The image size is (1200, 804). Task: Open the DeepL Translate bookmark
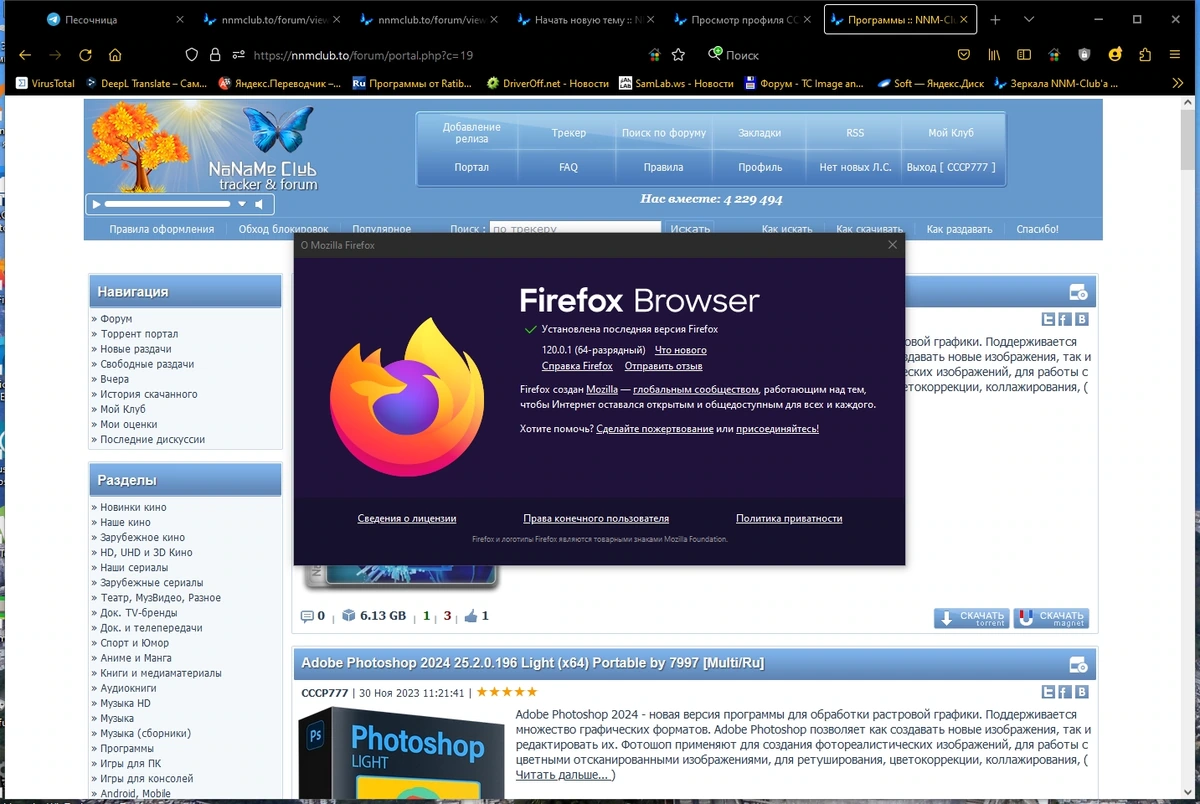(x=147, y=84)
